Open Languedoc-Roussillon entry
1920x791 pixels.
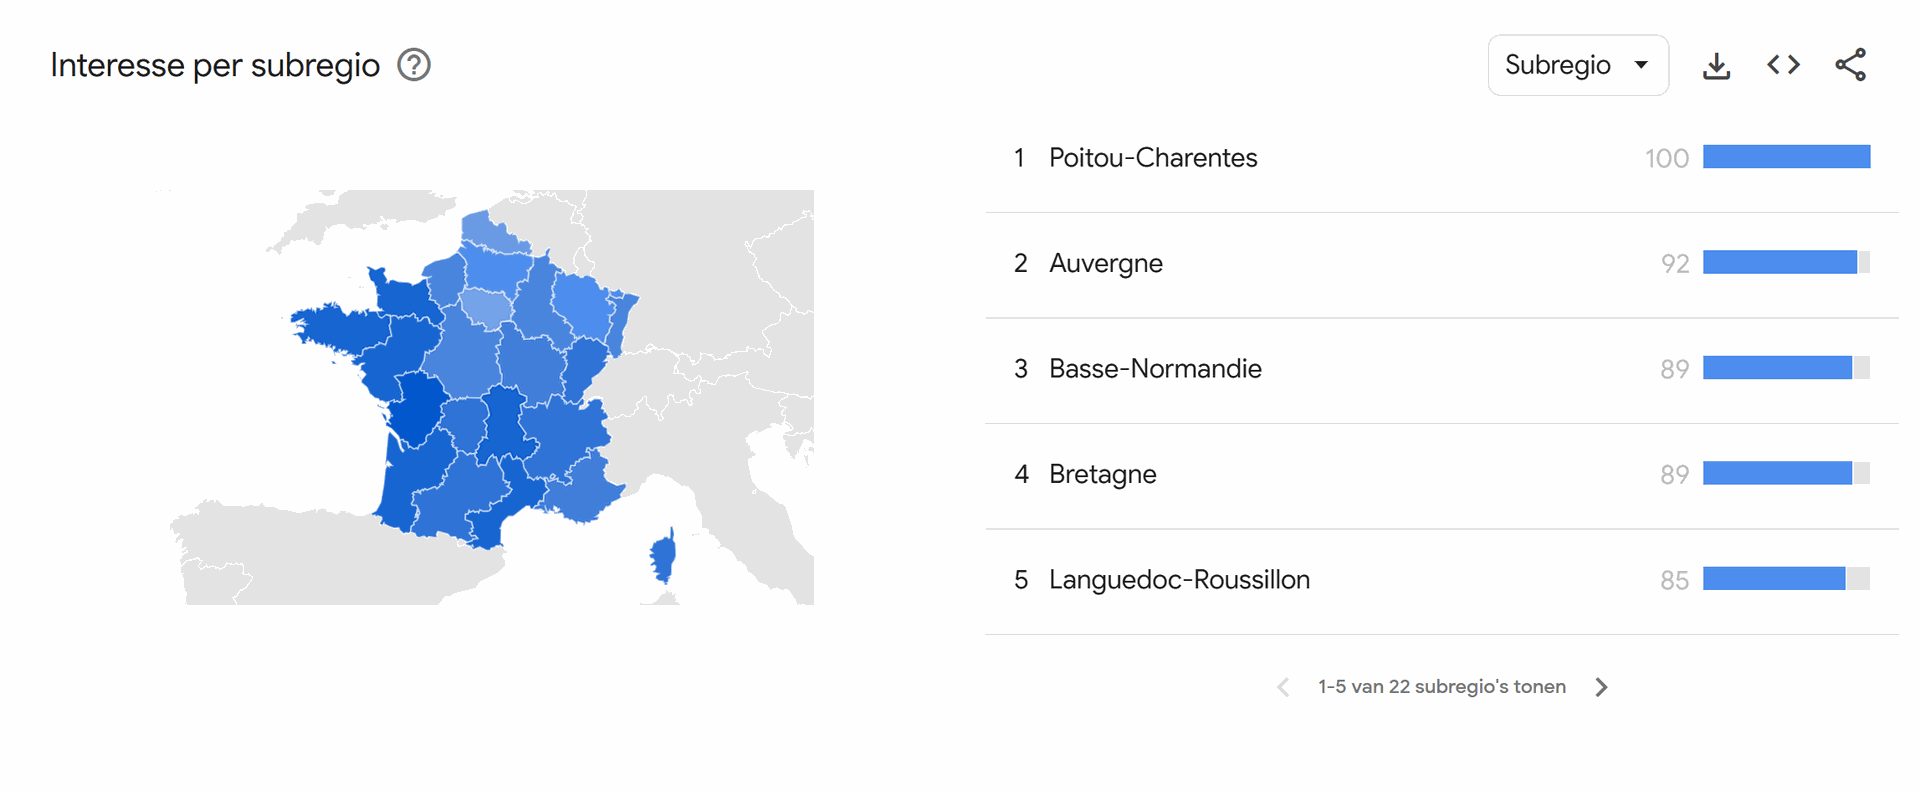(1442, 581)
